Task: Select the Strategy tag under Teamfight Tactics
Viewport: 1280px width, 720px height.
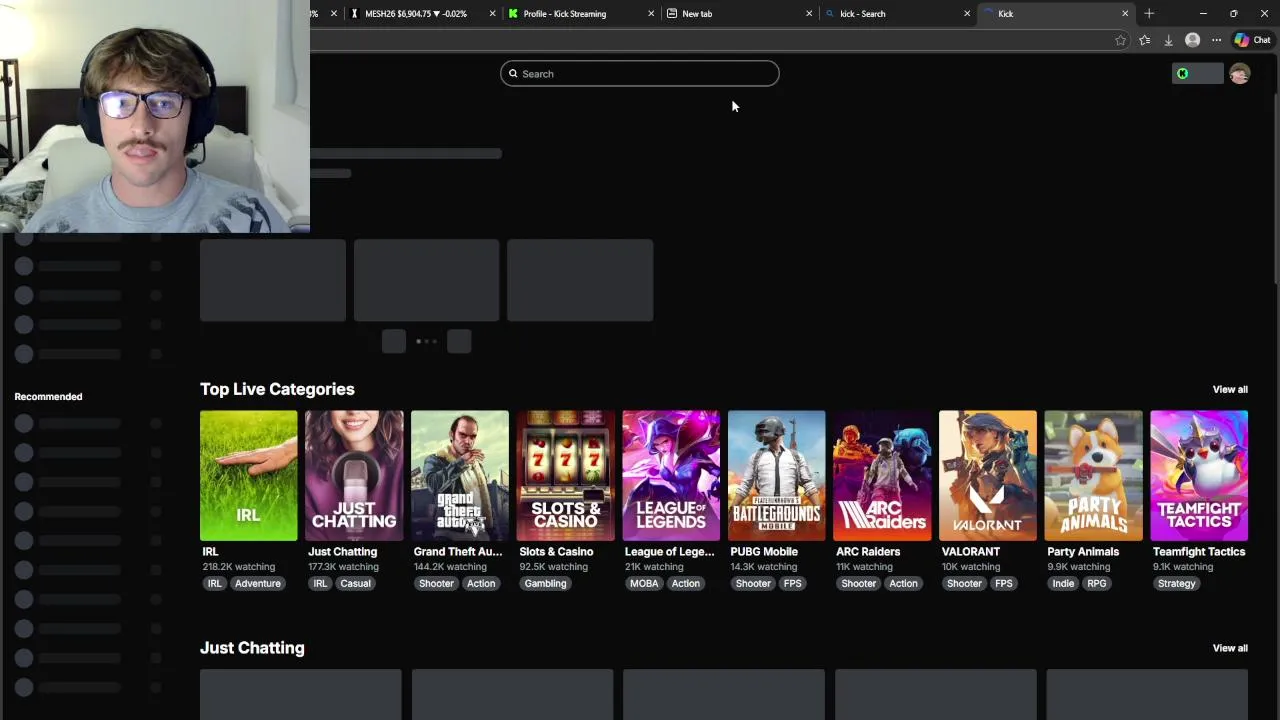Action: [1176, 583]
